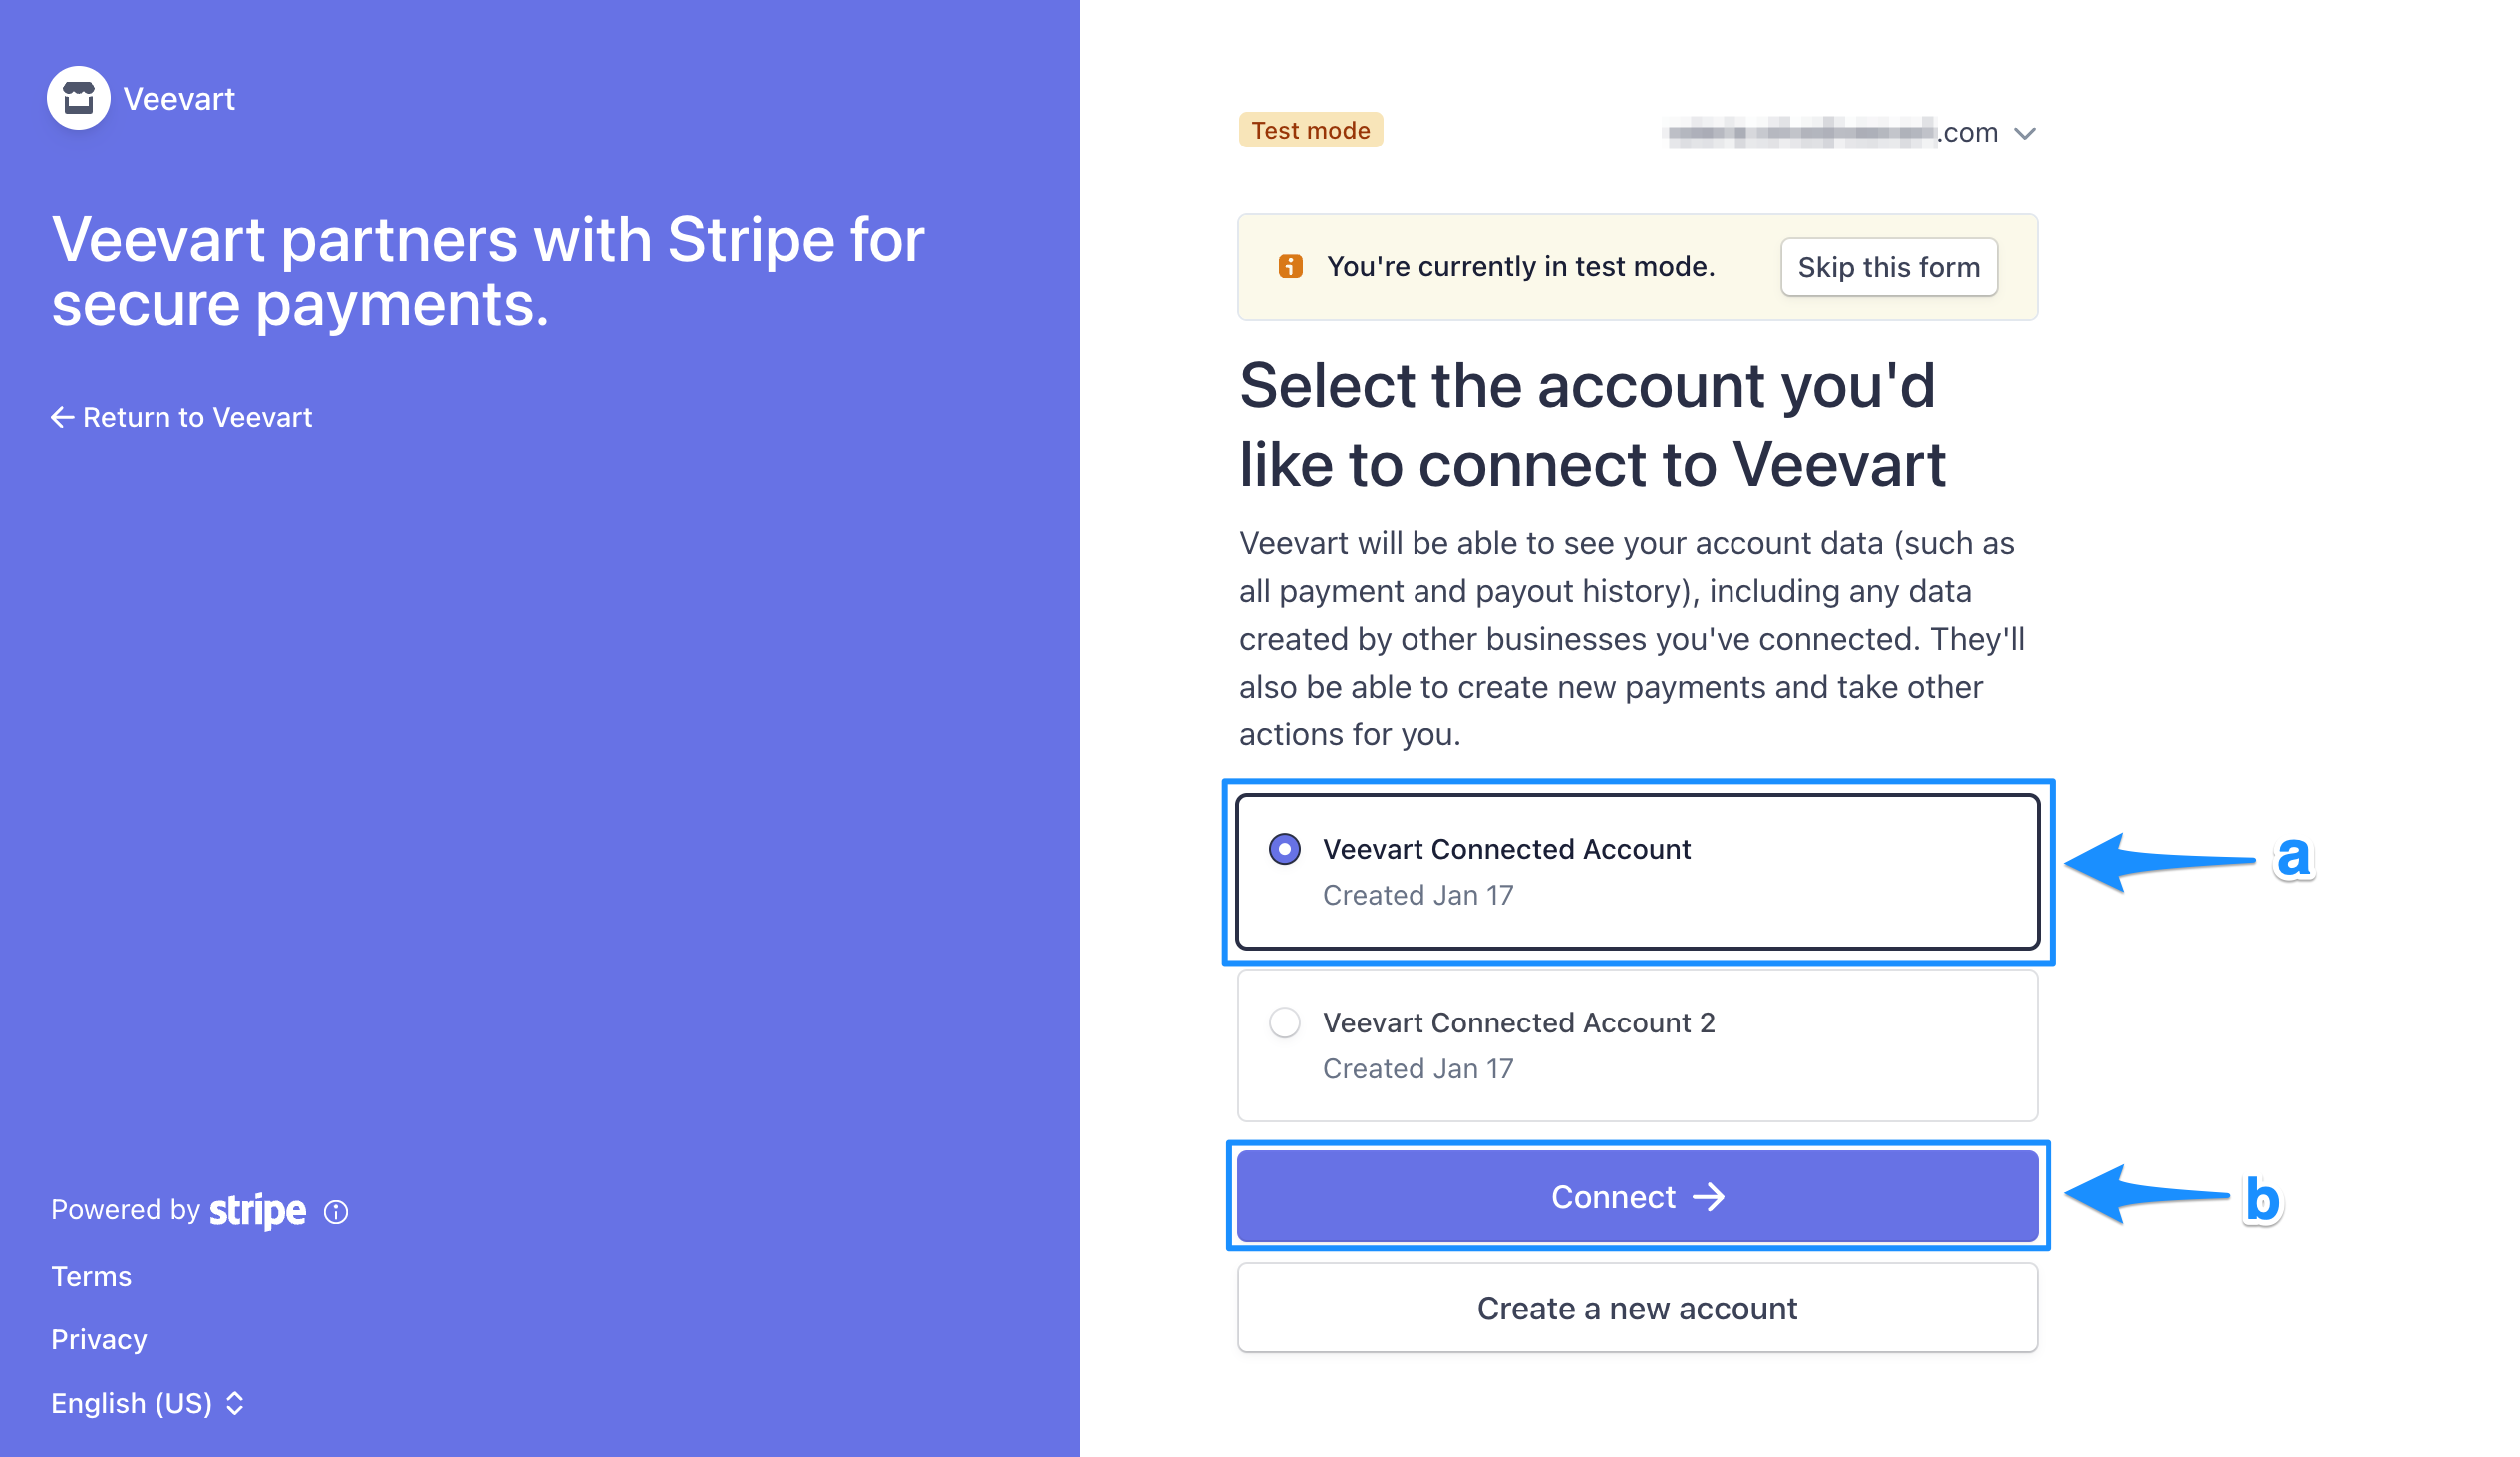Open the Privacy page
This screenshot has height=1457, width=2520.
click(99, 1339)
